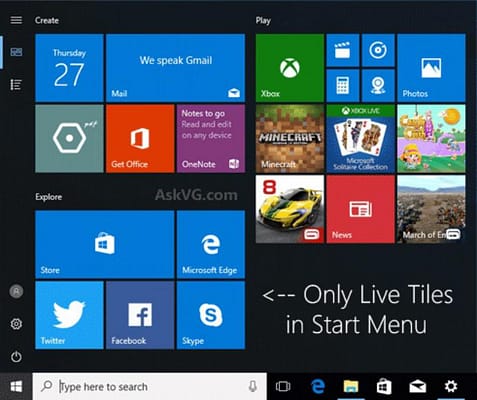
Task: Open the Photos tile
Action: coord(431,68)
